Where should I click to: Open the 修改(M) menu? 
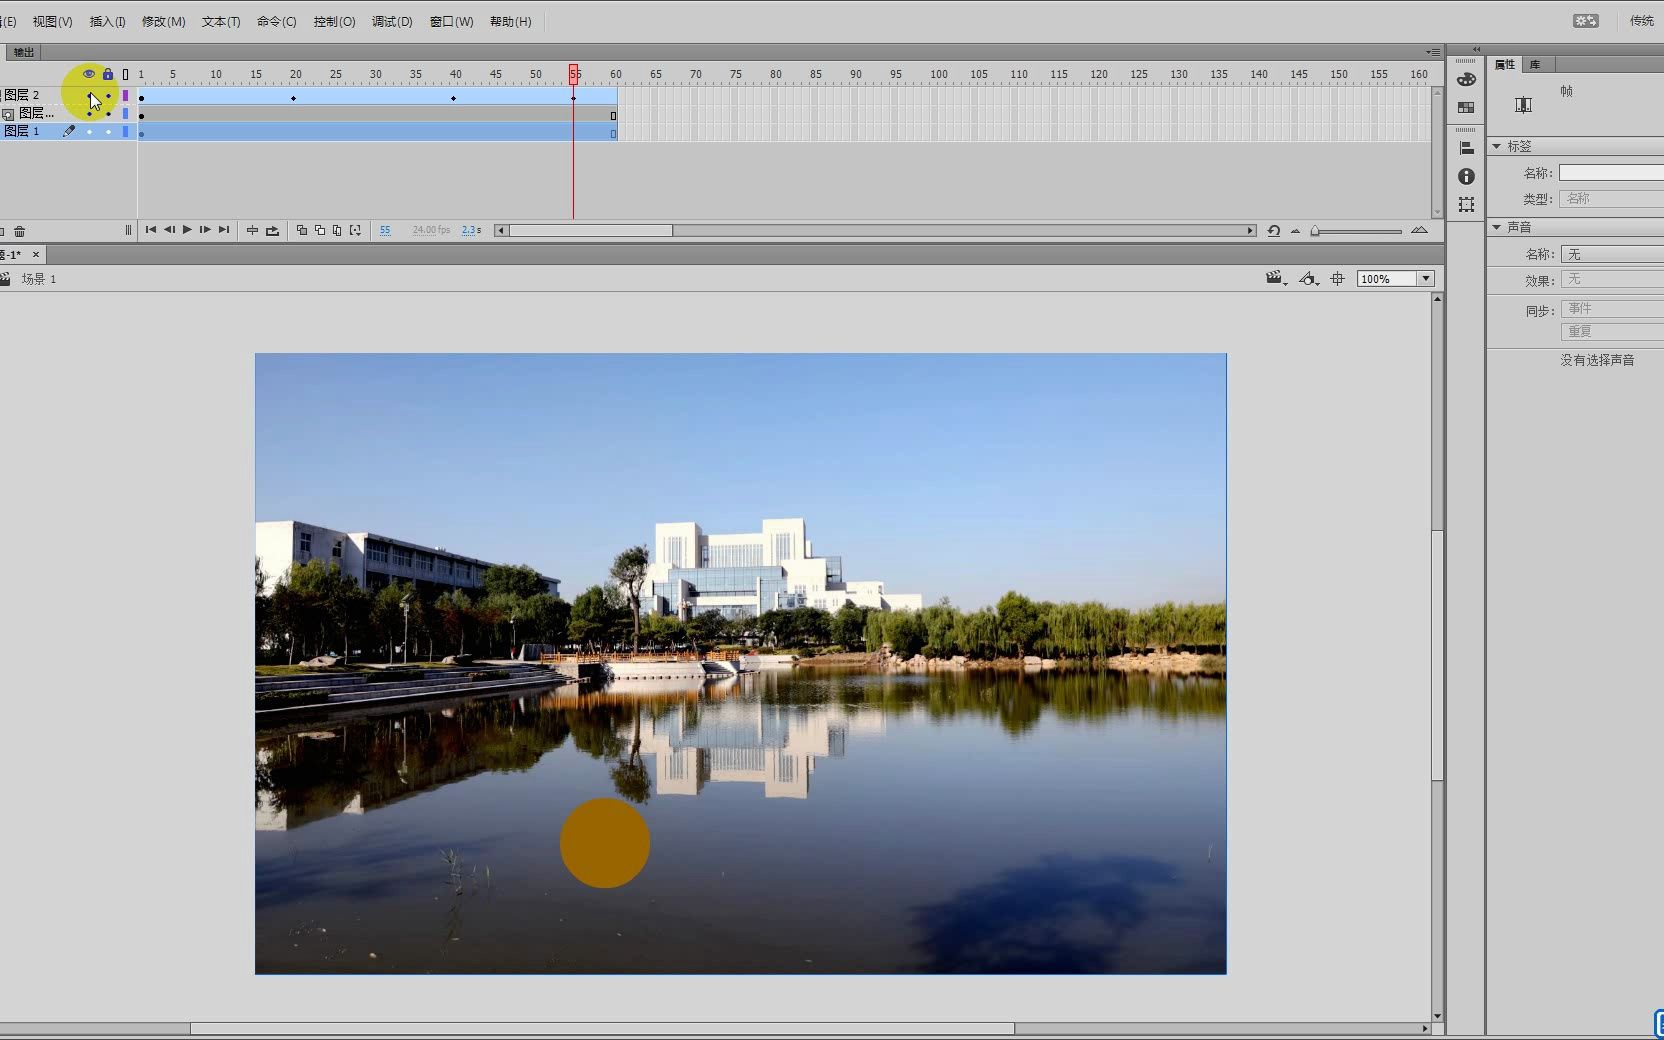click(x=163, y=21)
